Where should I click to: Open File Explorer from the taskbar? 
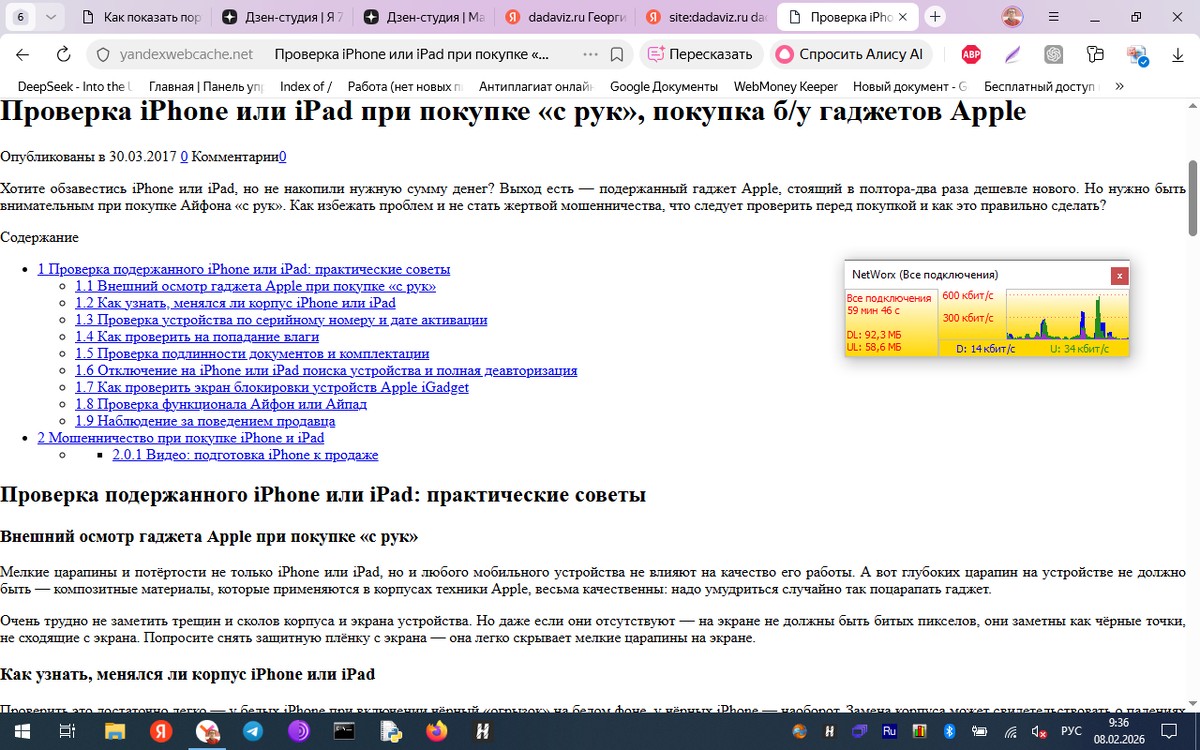[114, 731]
